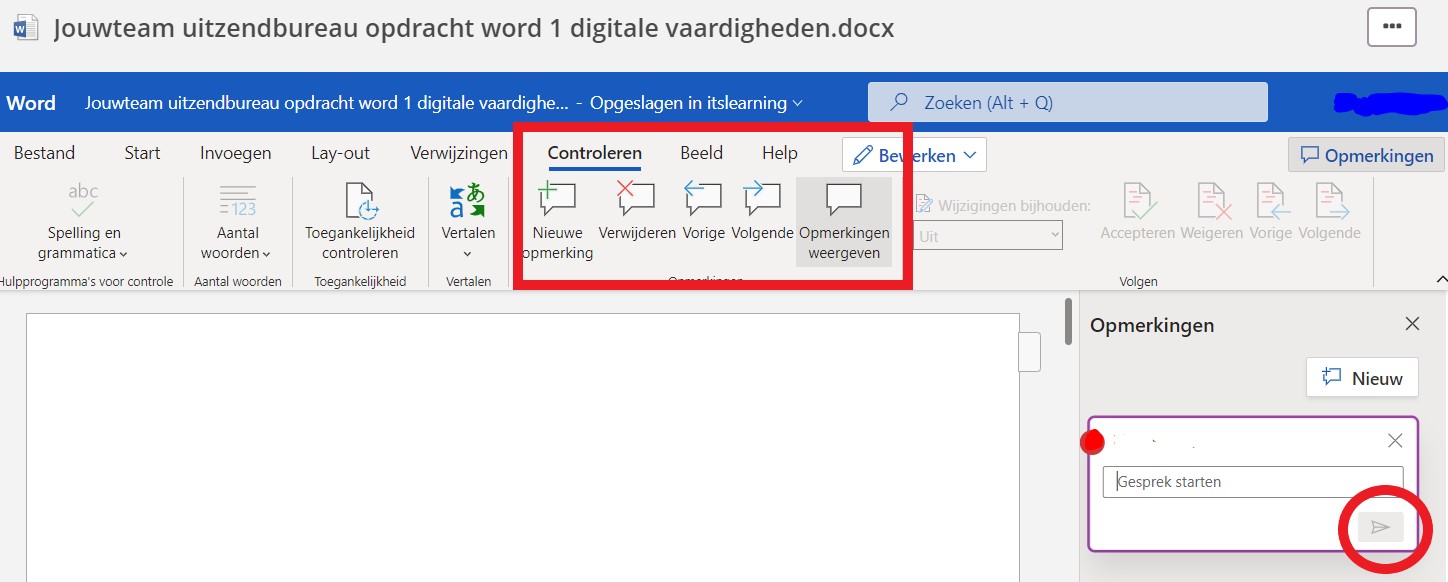Open the Vertalen dropdown
This screenshot has height=582, width=1448.
click(468, 220)
